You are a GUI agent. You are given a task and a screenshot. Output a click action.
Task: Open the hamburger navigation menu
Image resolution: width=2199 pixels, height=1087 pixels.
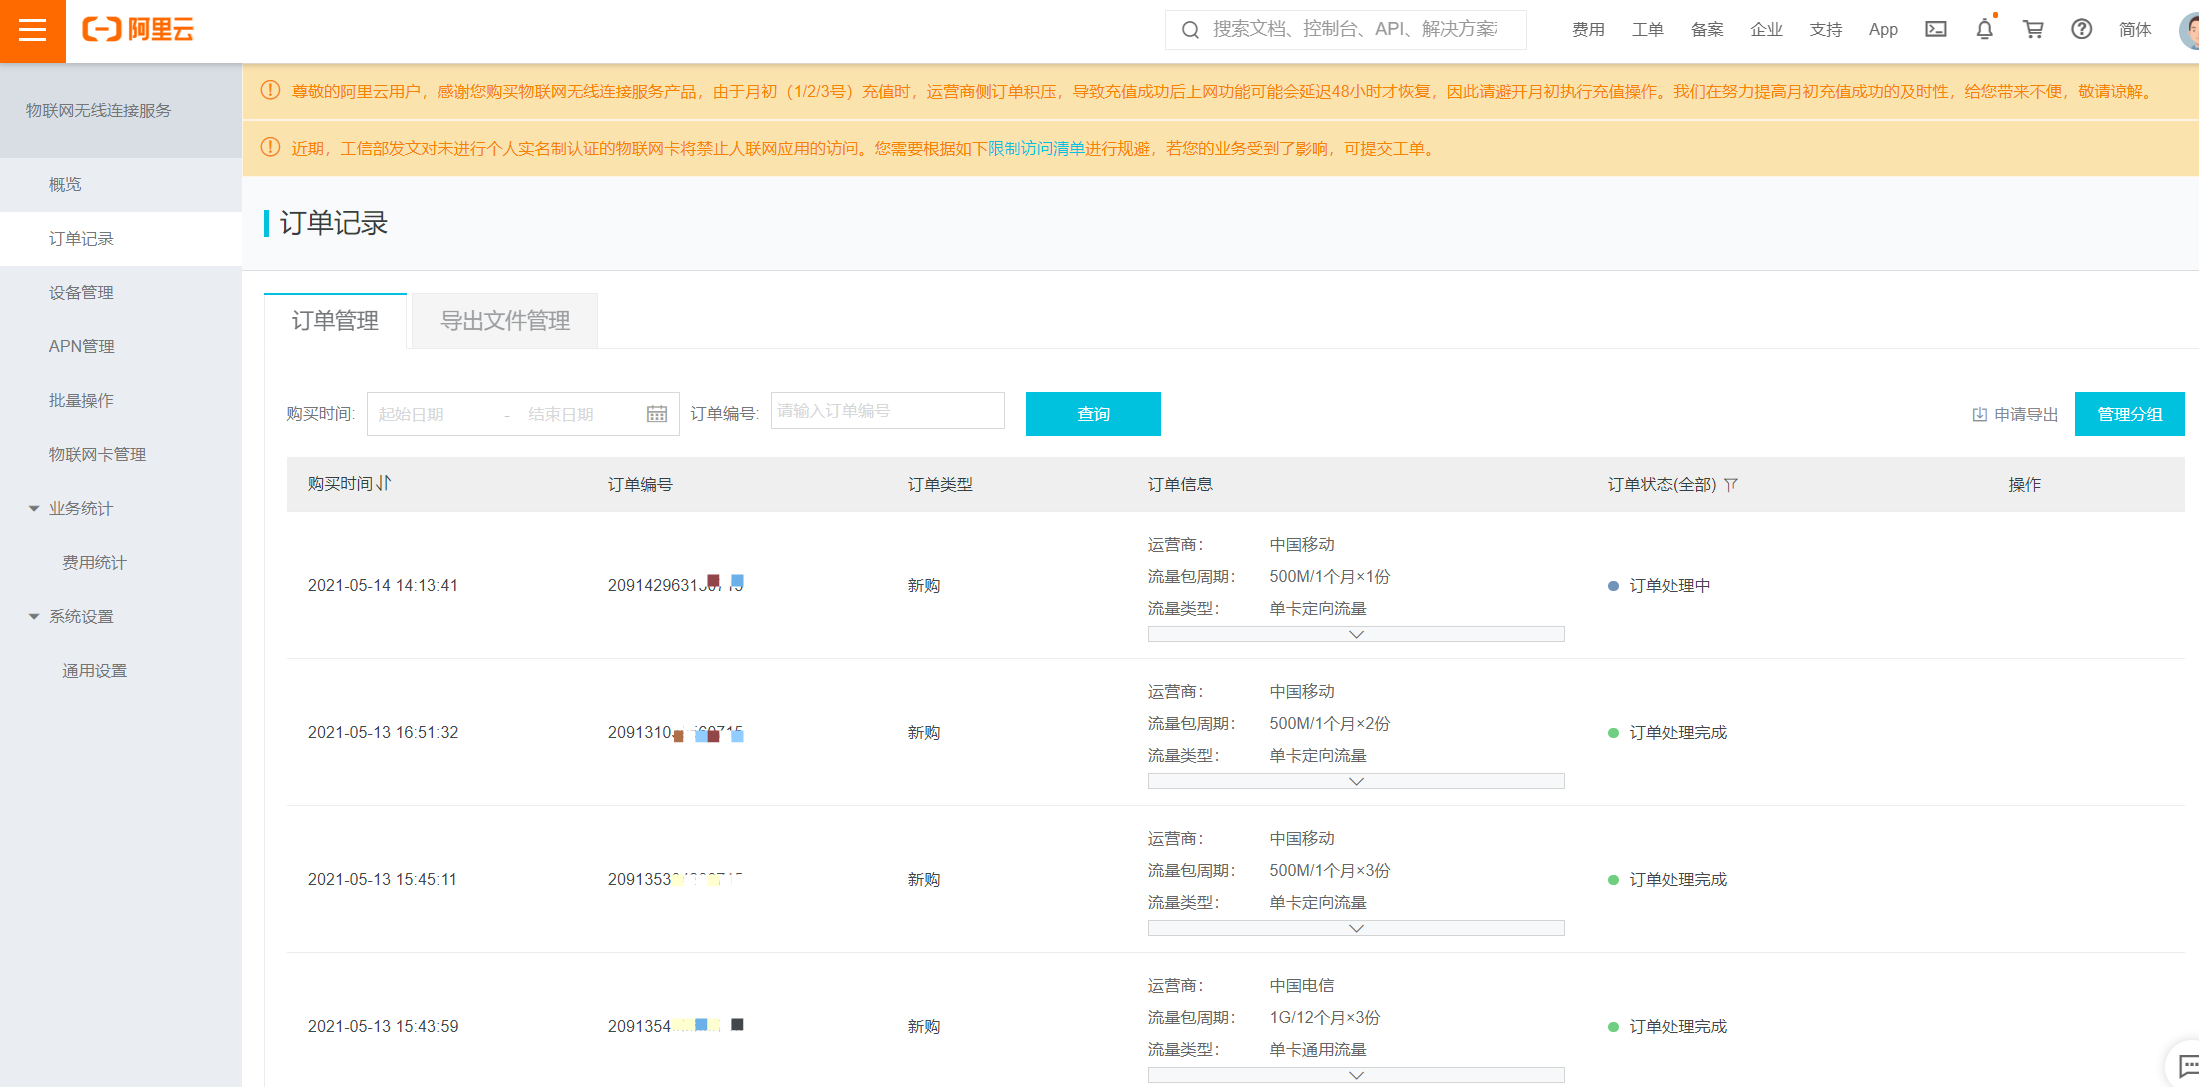click(32, 31)
